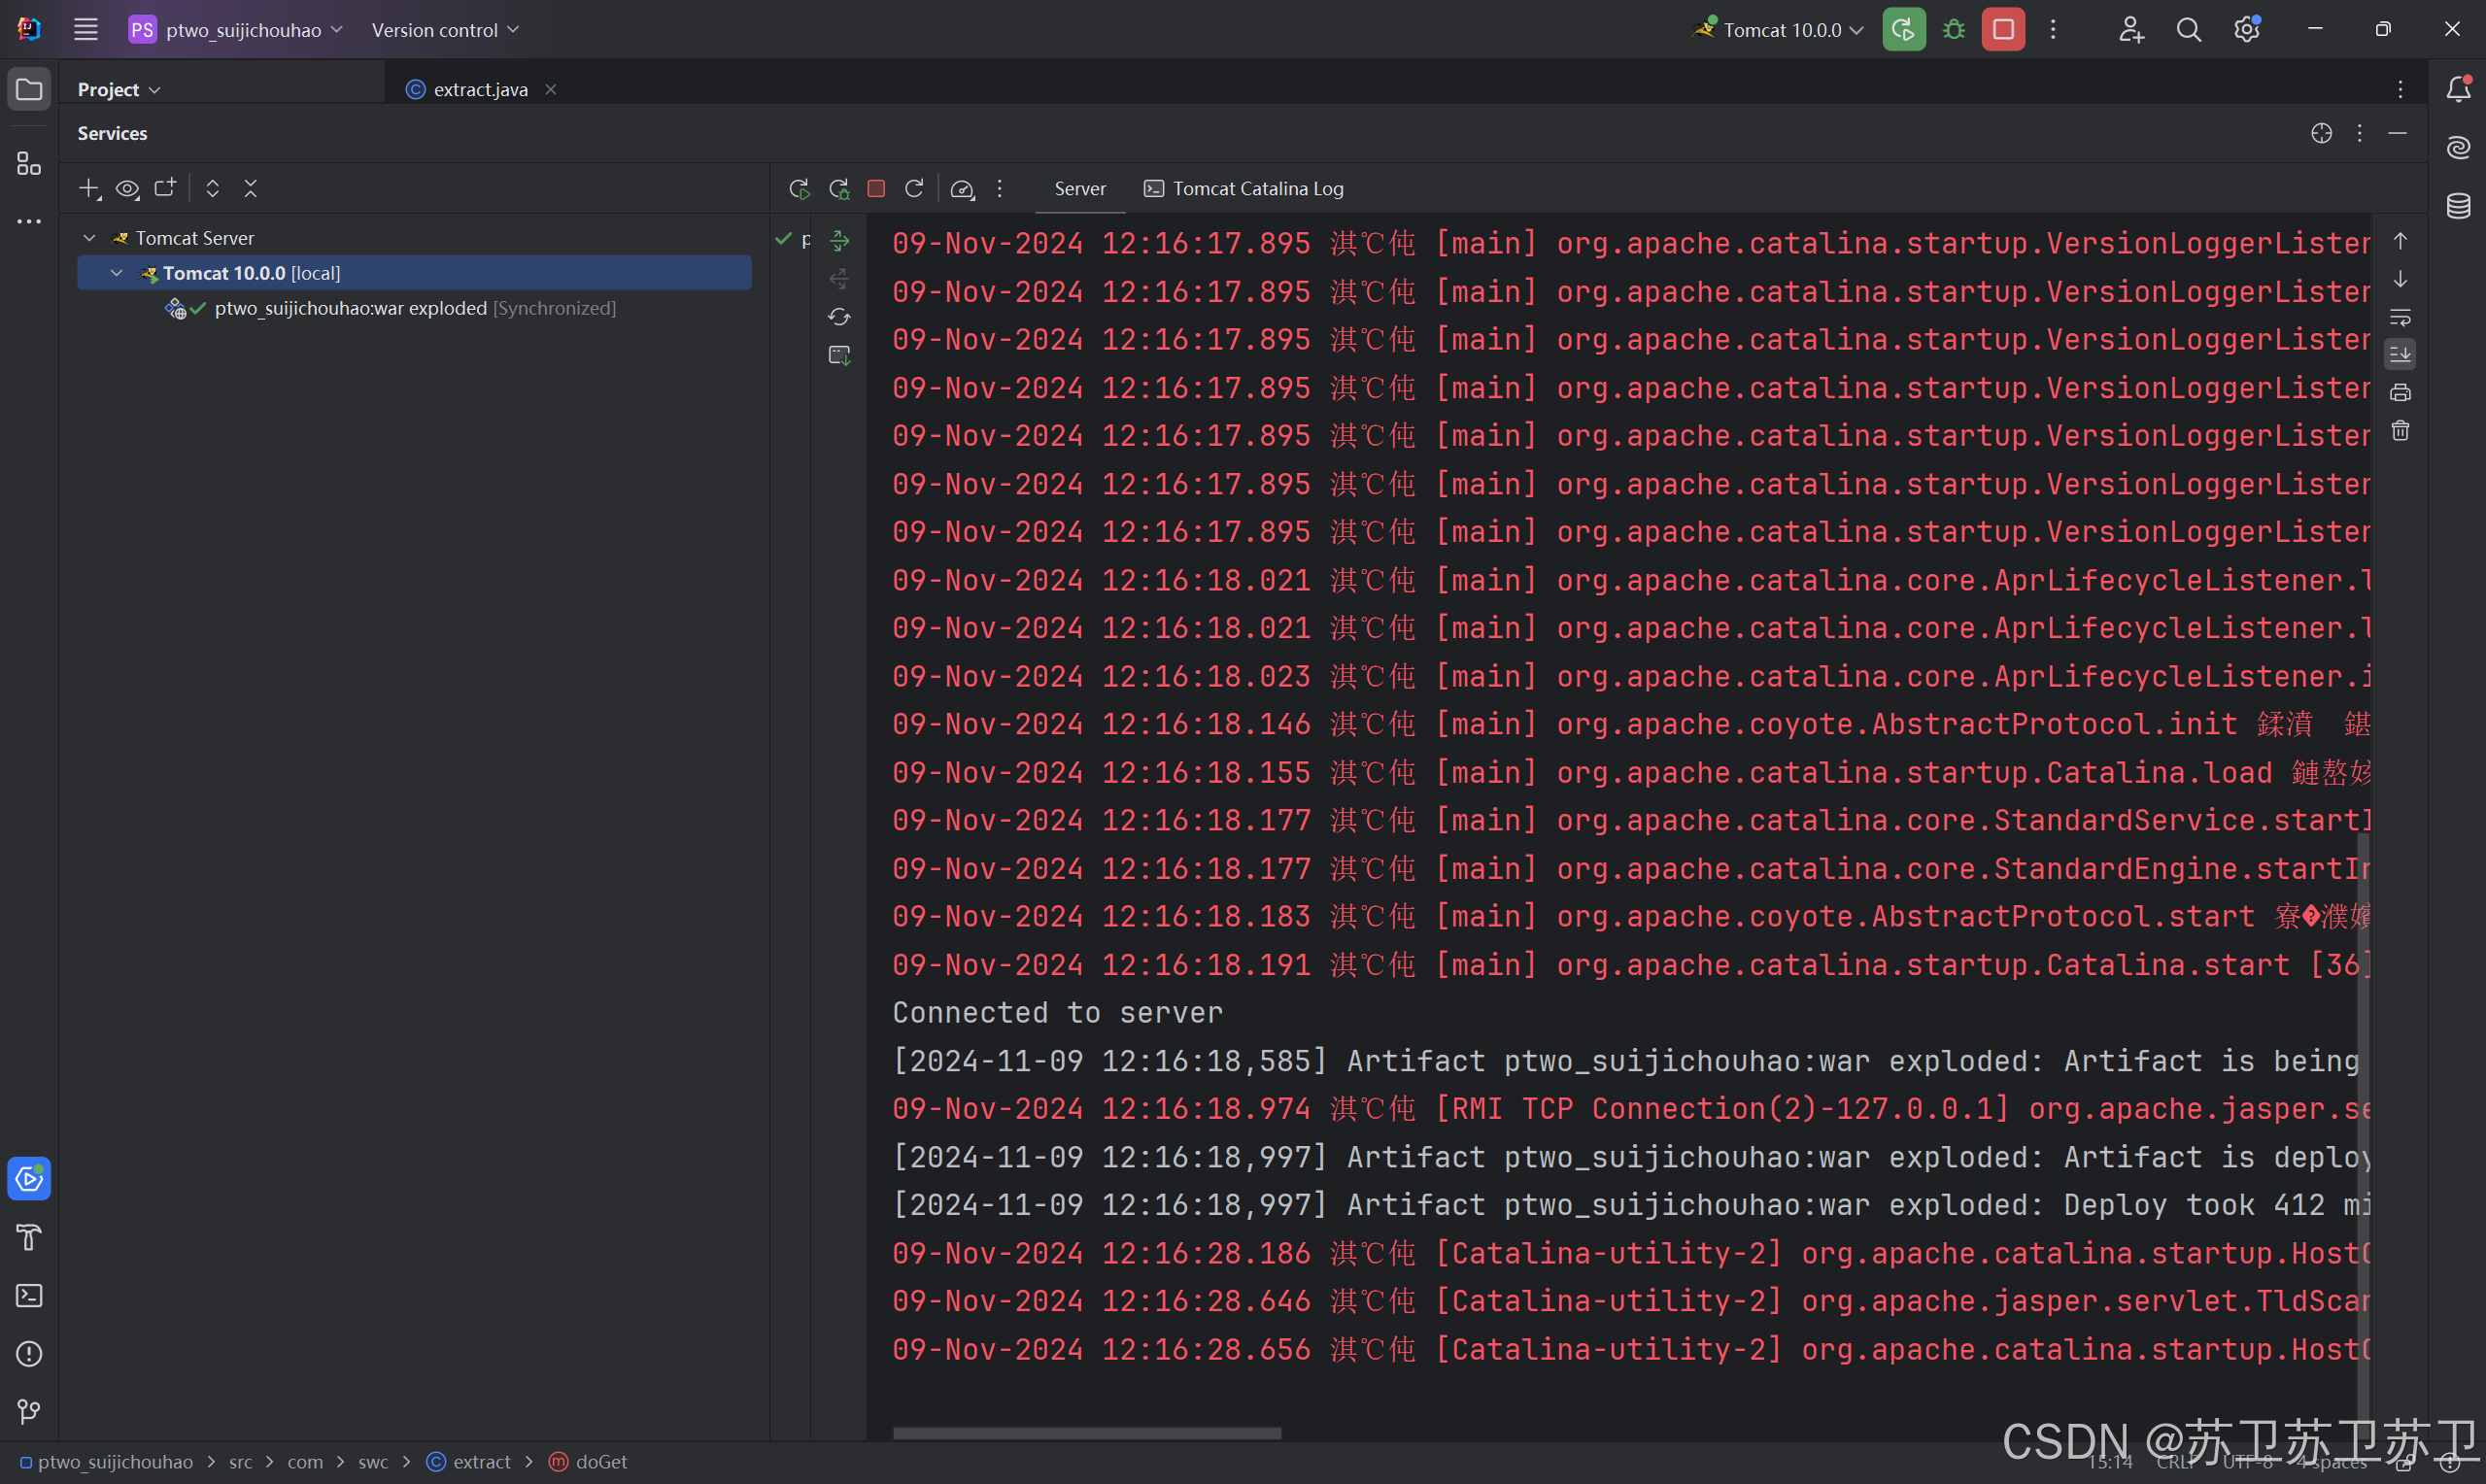Print the console output
Viewport: 2486px width, 1484px height.
pos(2400,393)
